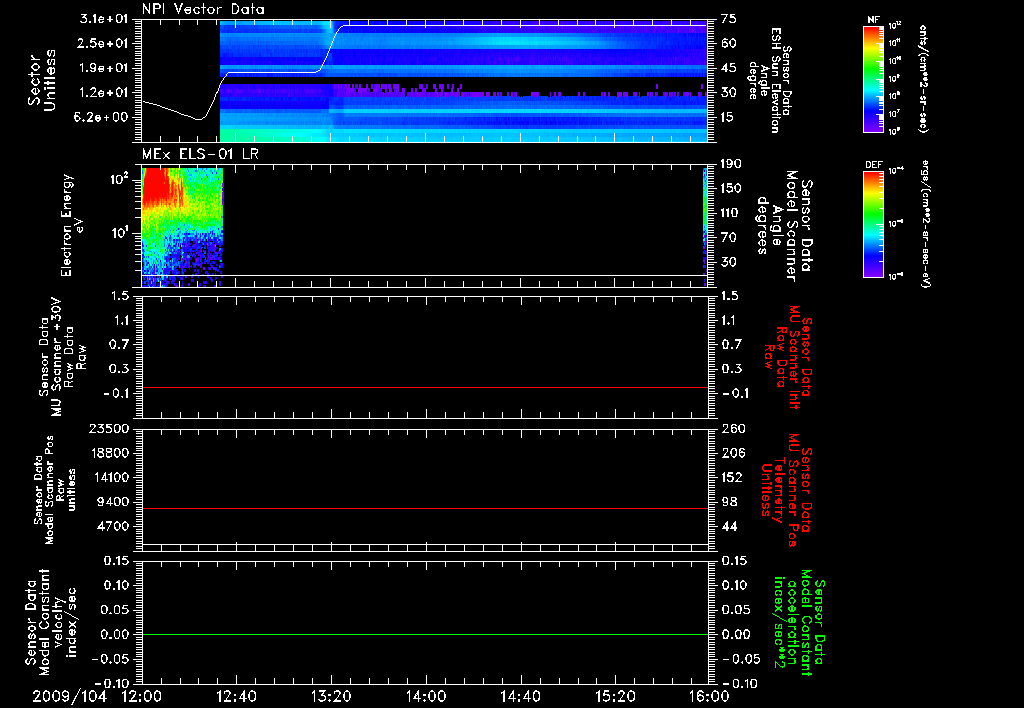Click the 2009/104 date label
Viewport: 1024px width, 708px height.
click(70, 696)
